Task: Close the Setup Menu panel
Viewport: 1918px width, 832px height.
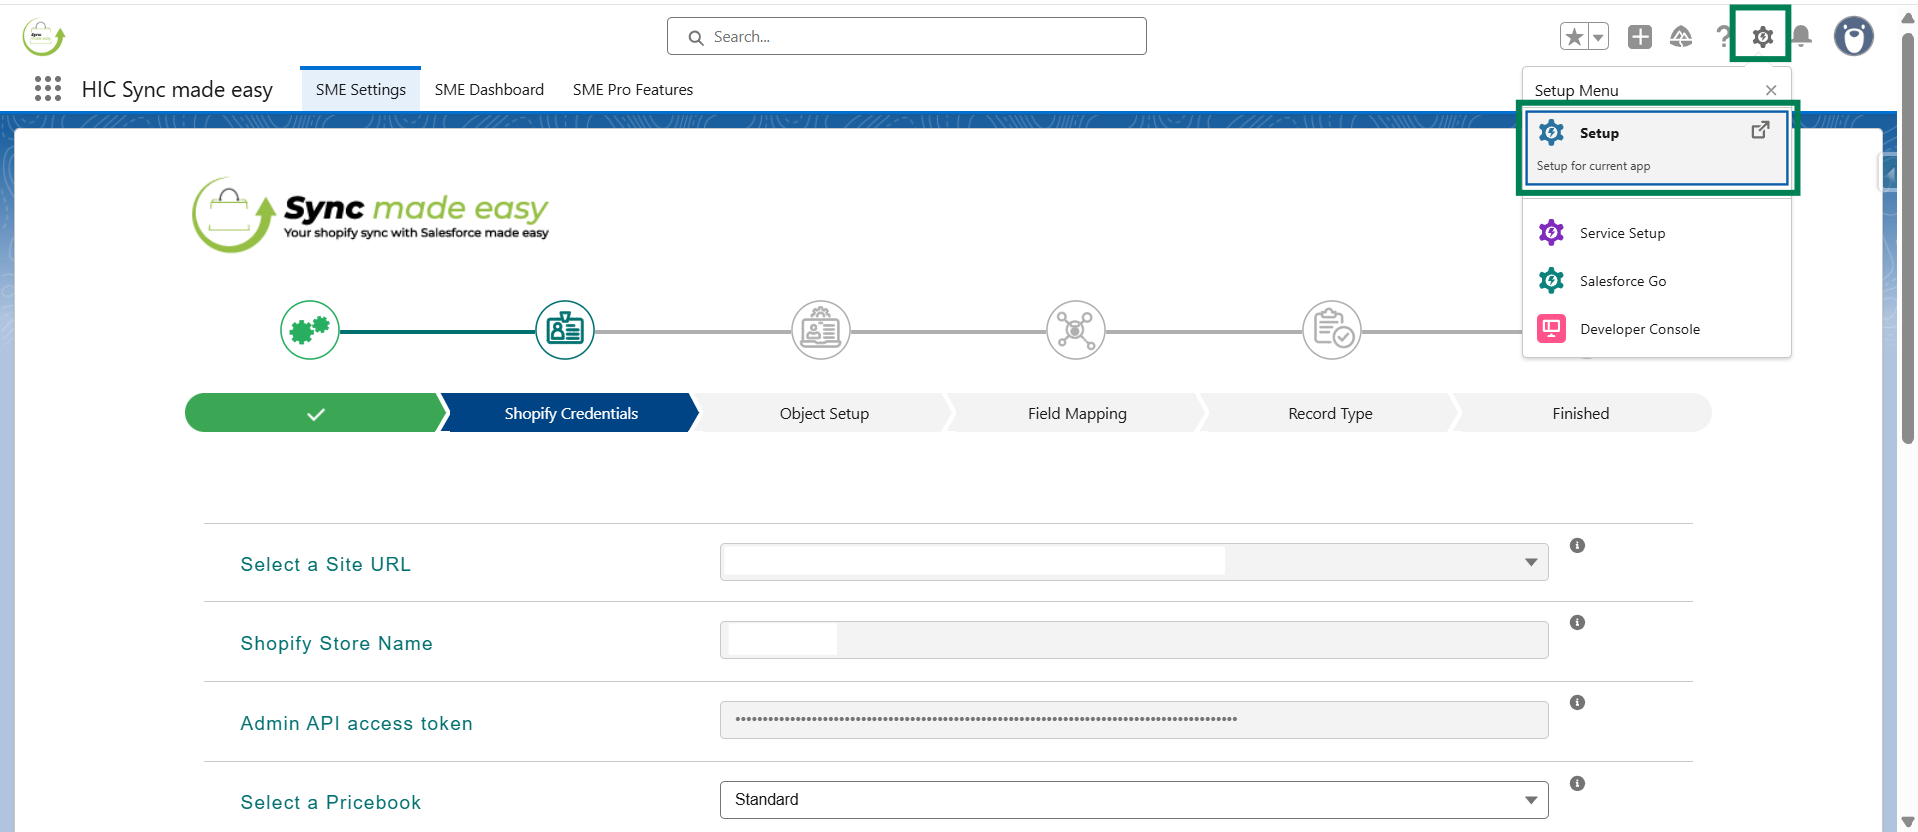Action: click(x=1770, y=90)
